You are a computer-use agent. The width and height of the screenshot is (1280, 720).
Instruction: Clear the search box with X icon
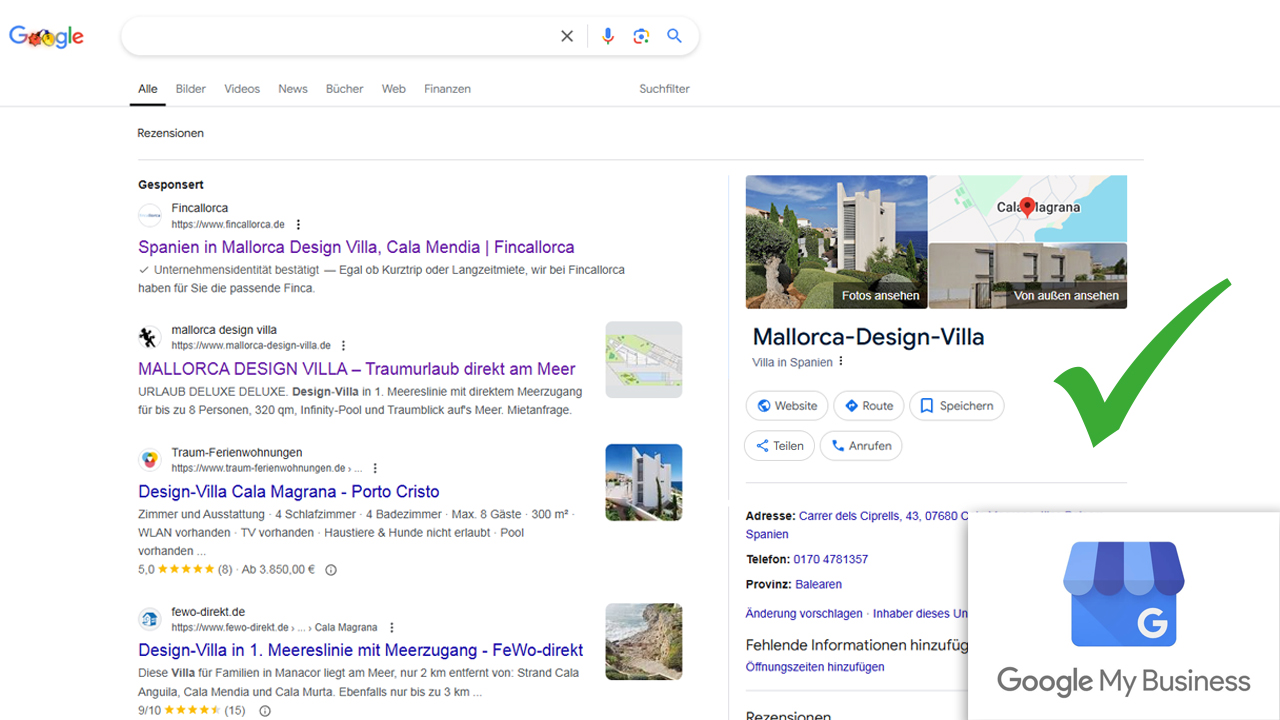(x=567, y=36)
